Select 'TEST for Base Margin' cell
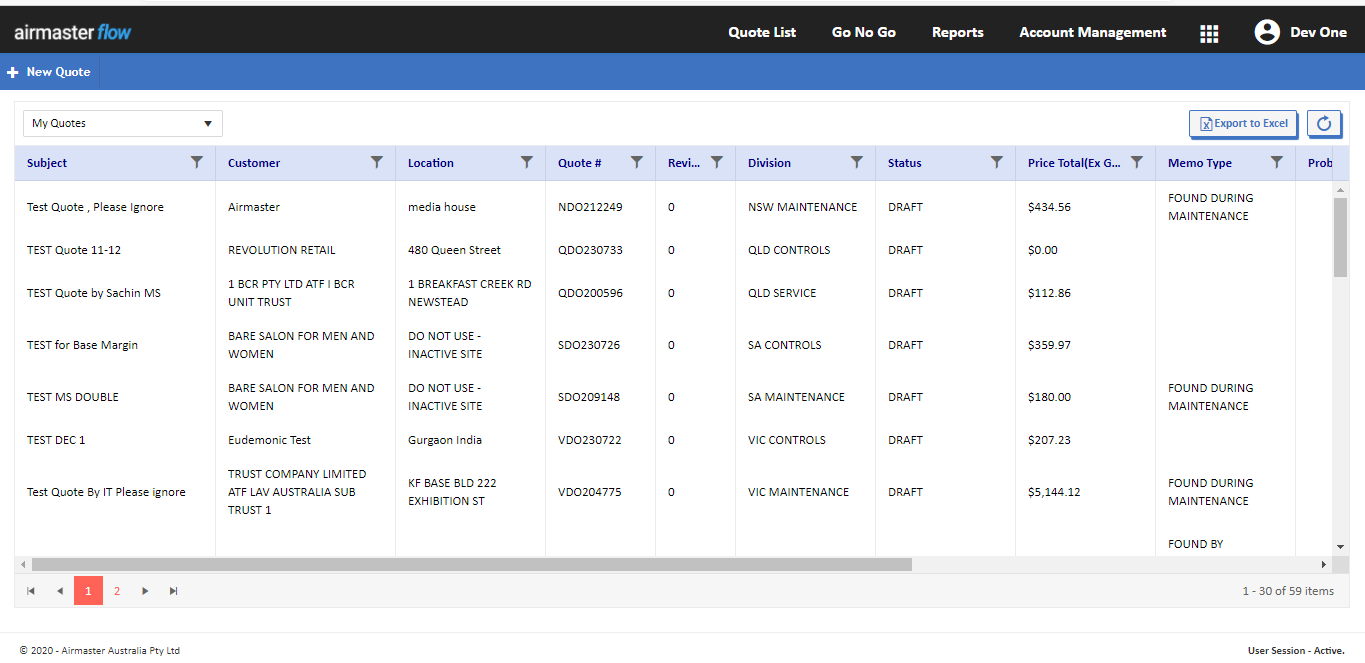This screenshot has height=663, width=1365. (115, 345)
